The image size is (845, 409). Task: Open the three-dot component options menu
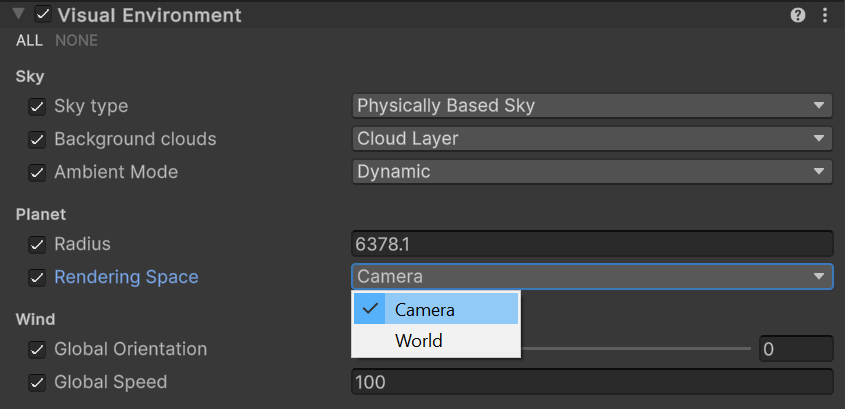(x=825, y=15)
